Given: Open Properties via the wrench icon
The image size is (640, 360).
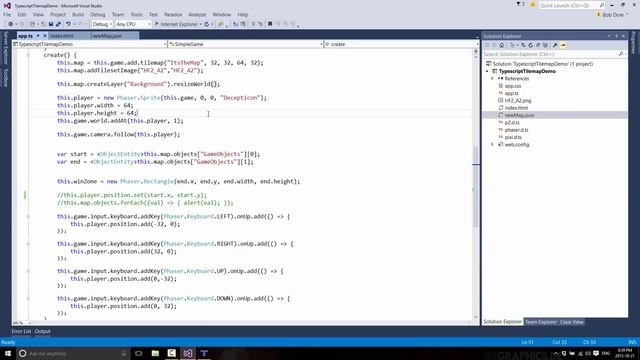Looking at the screenshot, I should pyautogui.click(x=555, y=45).
